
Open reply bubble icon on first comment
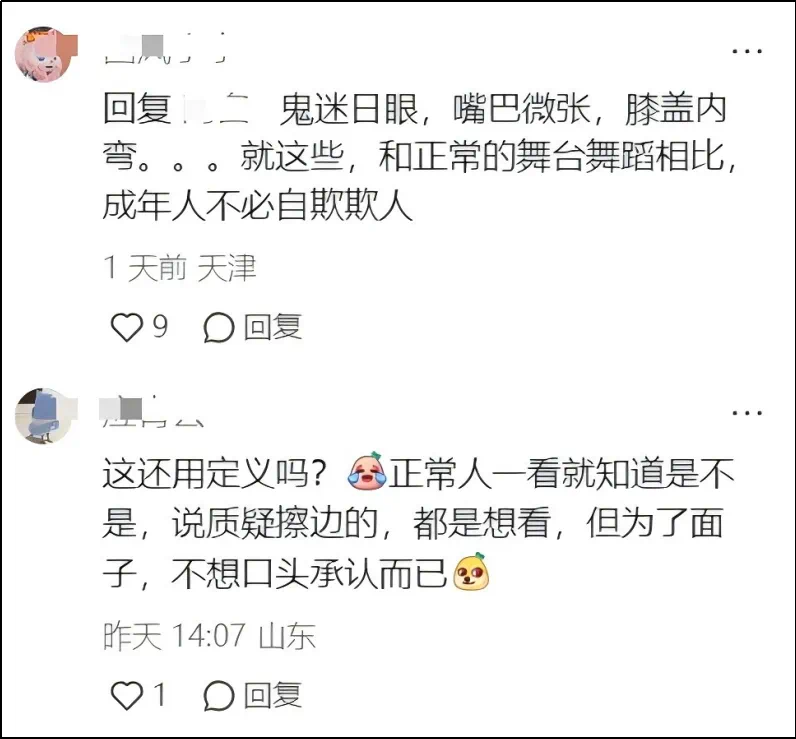click(219, 327)
